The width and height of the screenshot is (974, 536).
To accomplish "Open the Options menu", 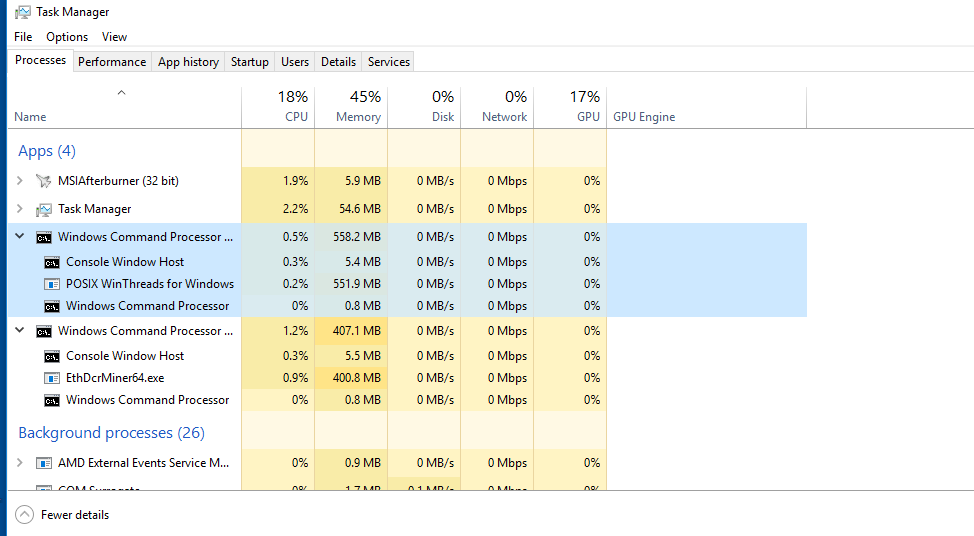I will click(67, 37).
